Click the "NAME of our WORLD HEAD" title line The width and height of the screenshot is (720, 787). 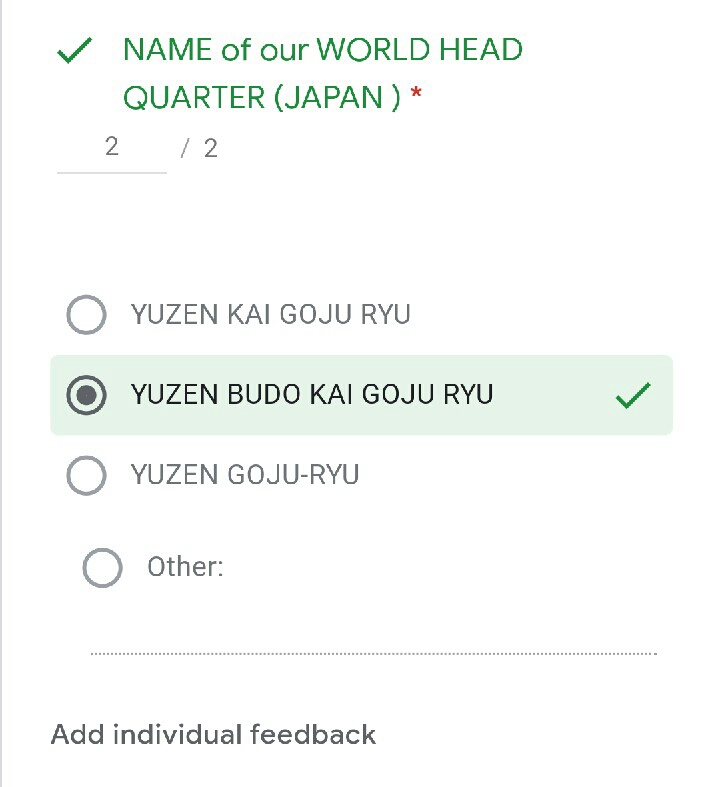(322, 50)
